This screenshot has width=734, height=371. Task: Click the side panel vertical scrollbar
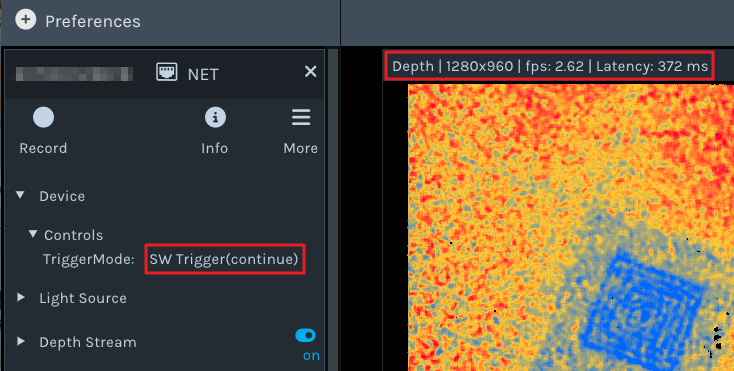coord(333,210)
